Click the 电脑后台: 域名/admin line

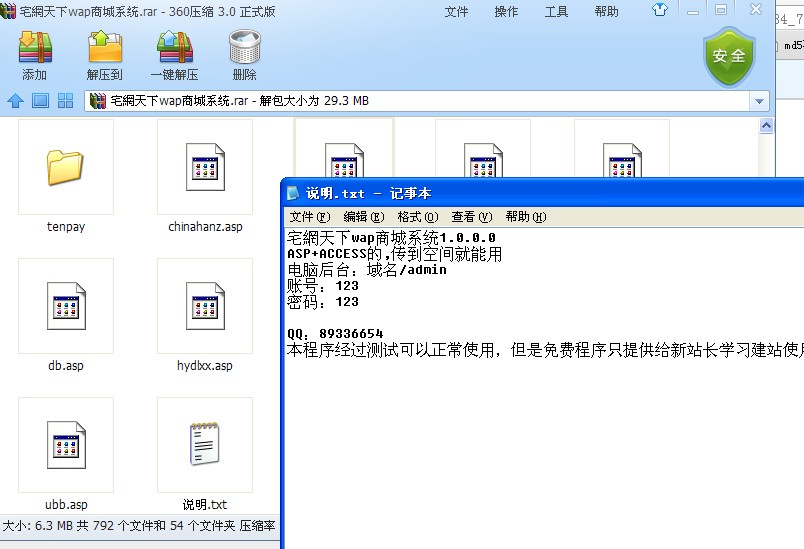367,270
